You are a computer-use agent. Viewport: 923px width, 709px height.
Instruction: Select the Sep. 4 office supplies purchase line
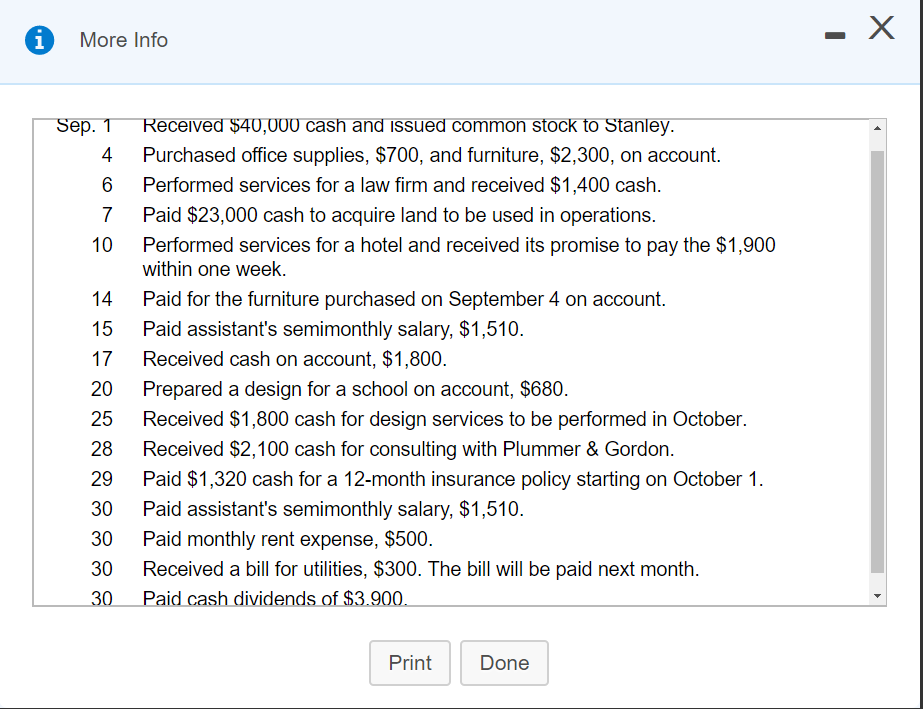(431, 155)
